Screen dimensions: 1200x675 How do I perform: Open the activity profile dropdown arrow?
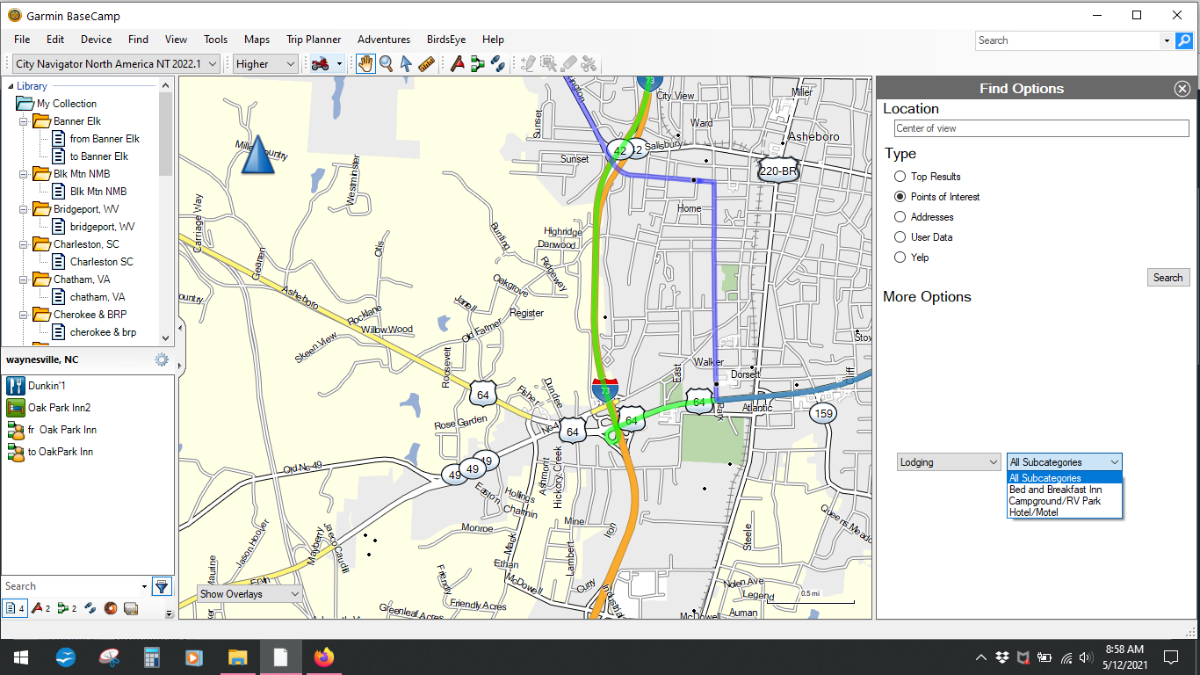339,64
